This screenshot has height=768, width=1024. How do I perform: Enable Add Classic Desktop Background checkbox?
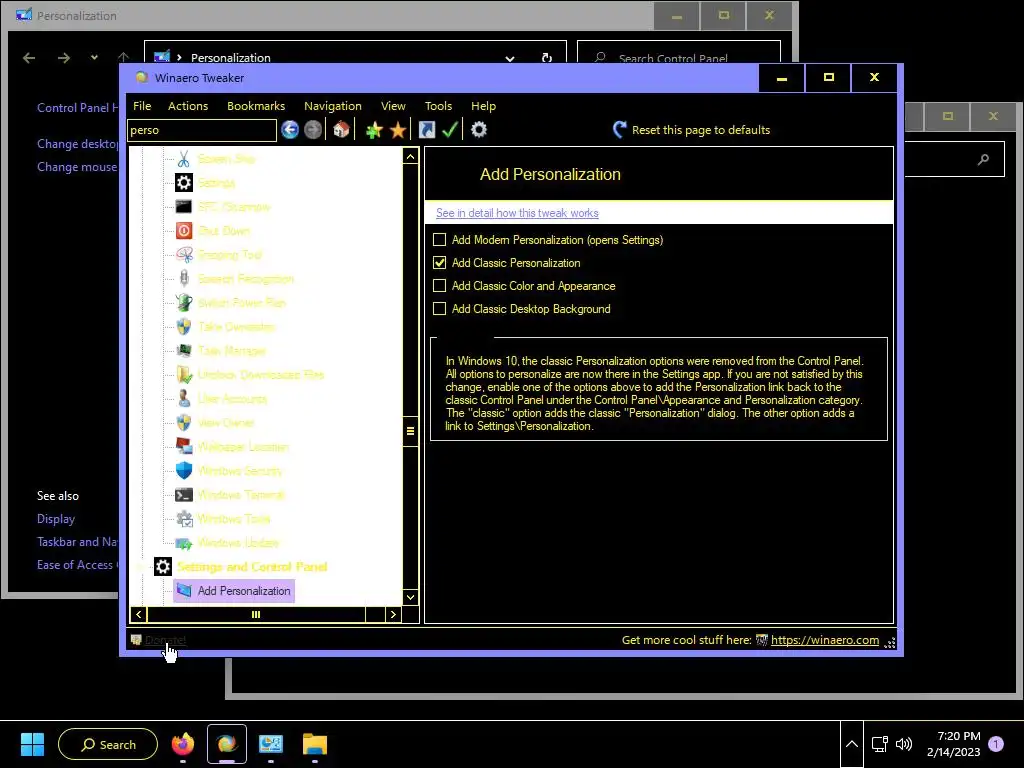pyautogui.click(x=440, y=308)
